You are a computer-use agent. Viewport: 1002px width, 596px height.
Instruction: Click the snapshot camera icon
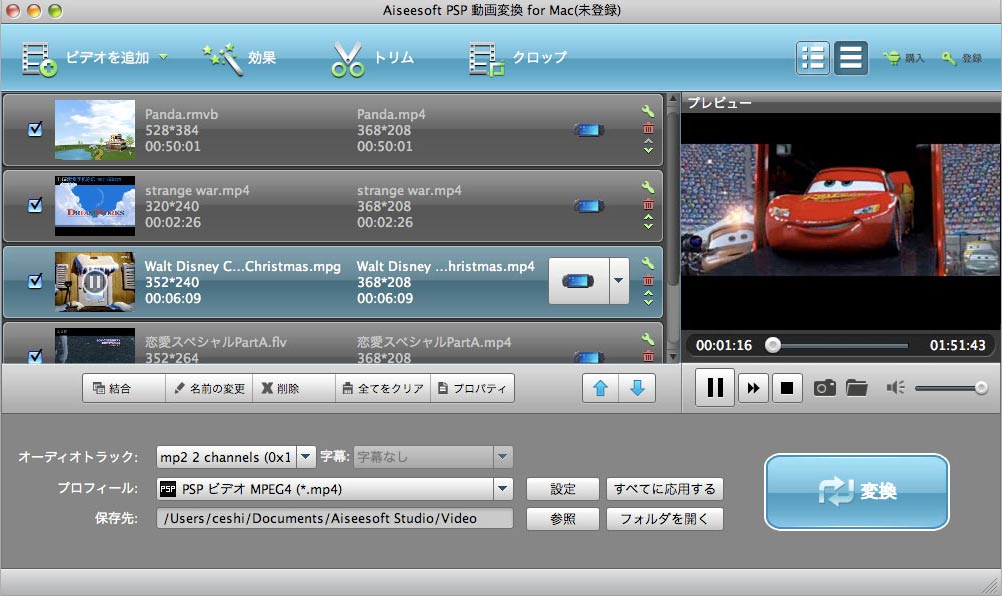point(824,388)
